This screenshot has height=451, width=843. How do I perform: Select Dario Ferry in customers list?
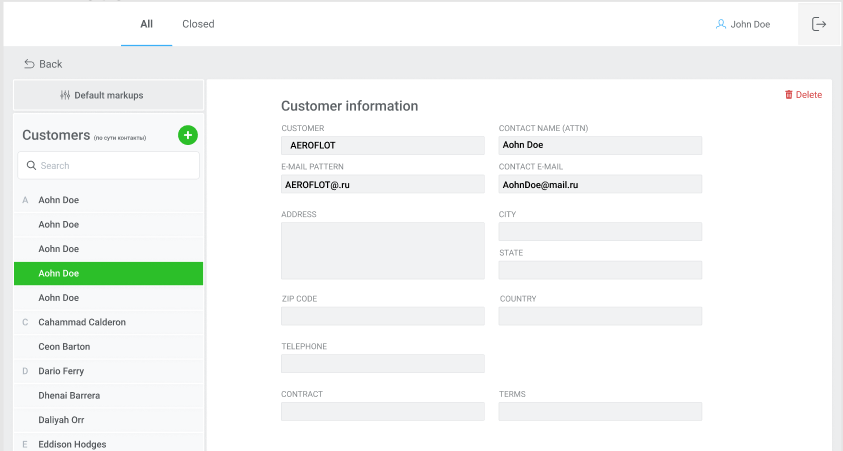[109, 371]
